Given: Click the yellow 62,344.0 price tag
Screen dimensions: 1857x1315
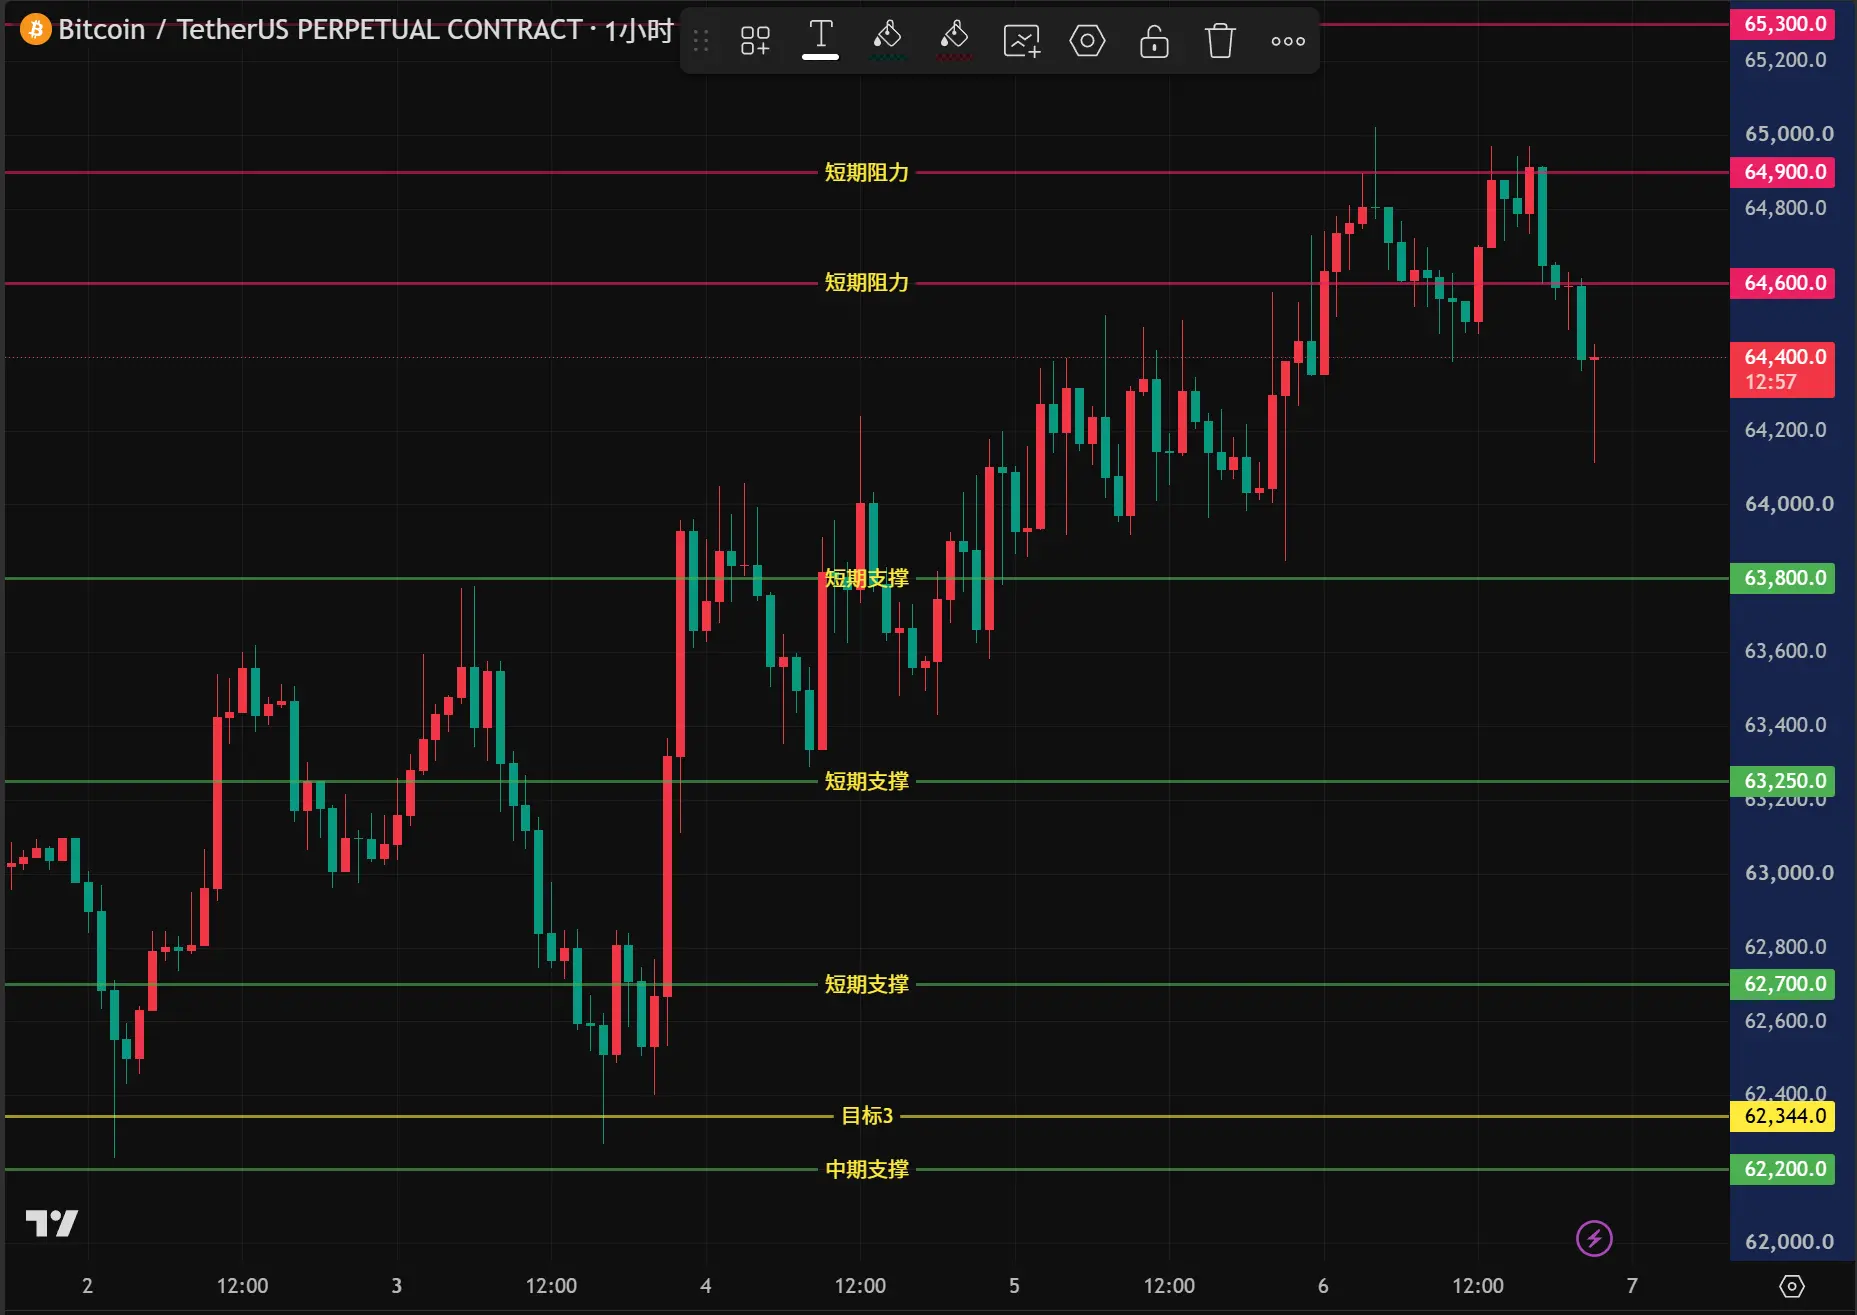Looking at the screenshot, I should (x=1783, y=1116).
